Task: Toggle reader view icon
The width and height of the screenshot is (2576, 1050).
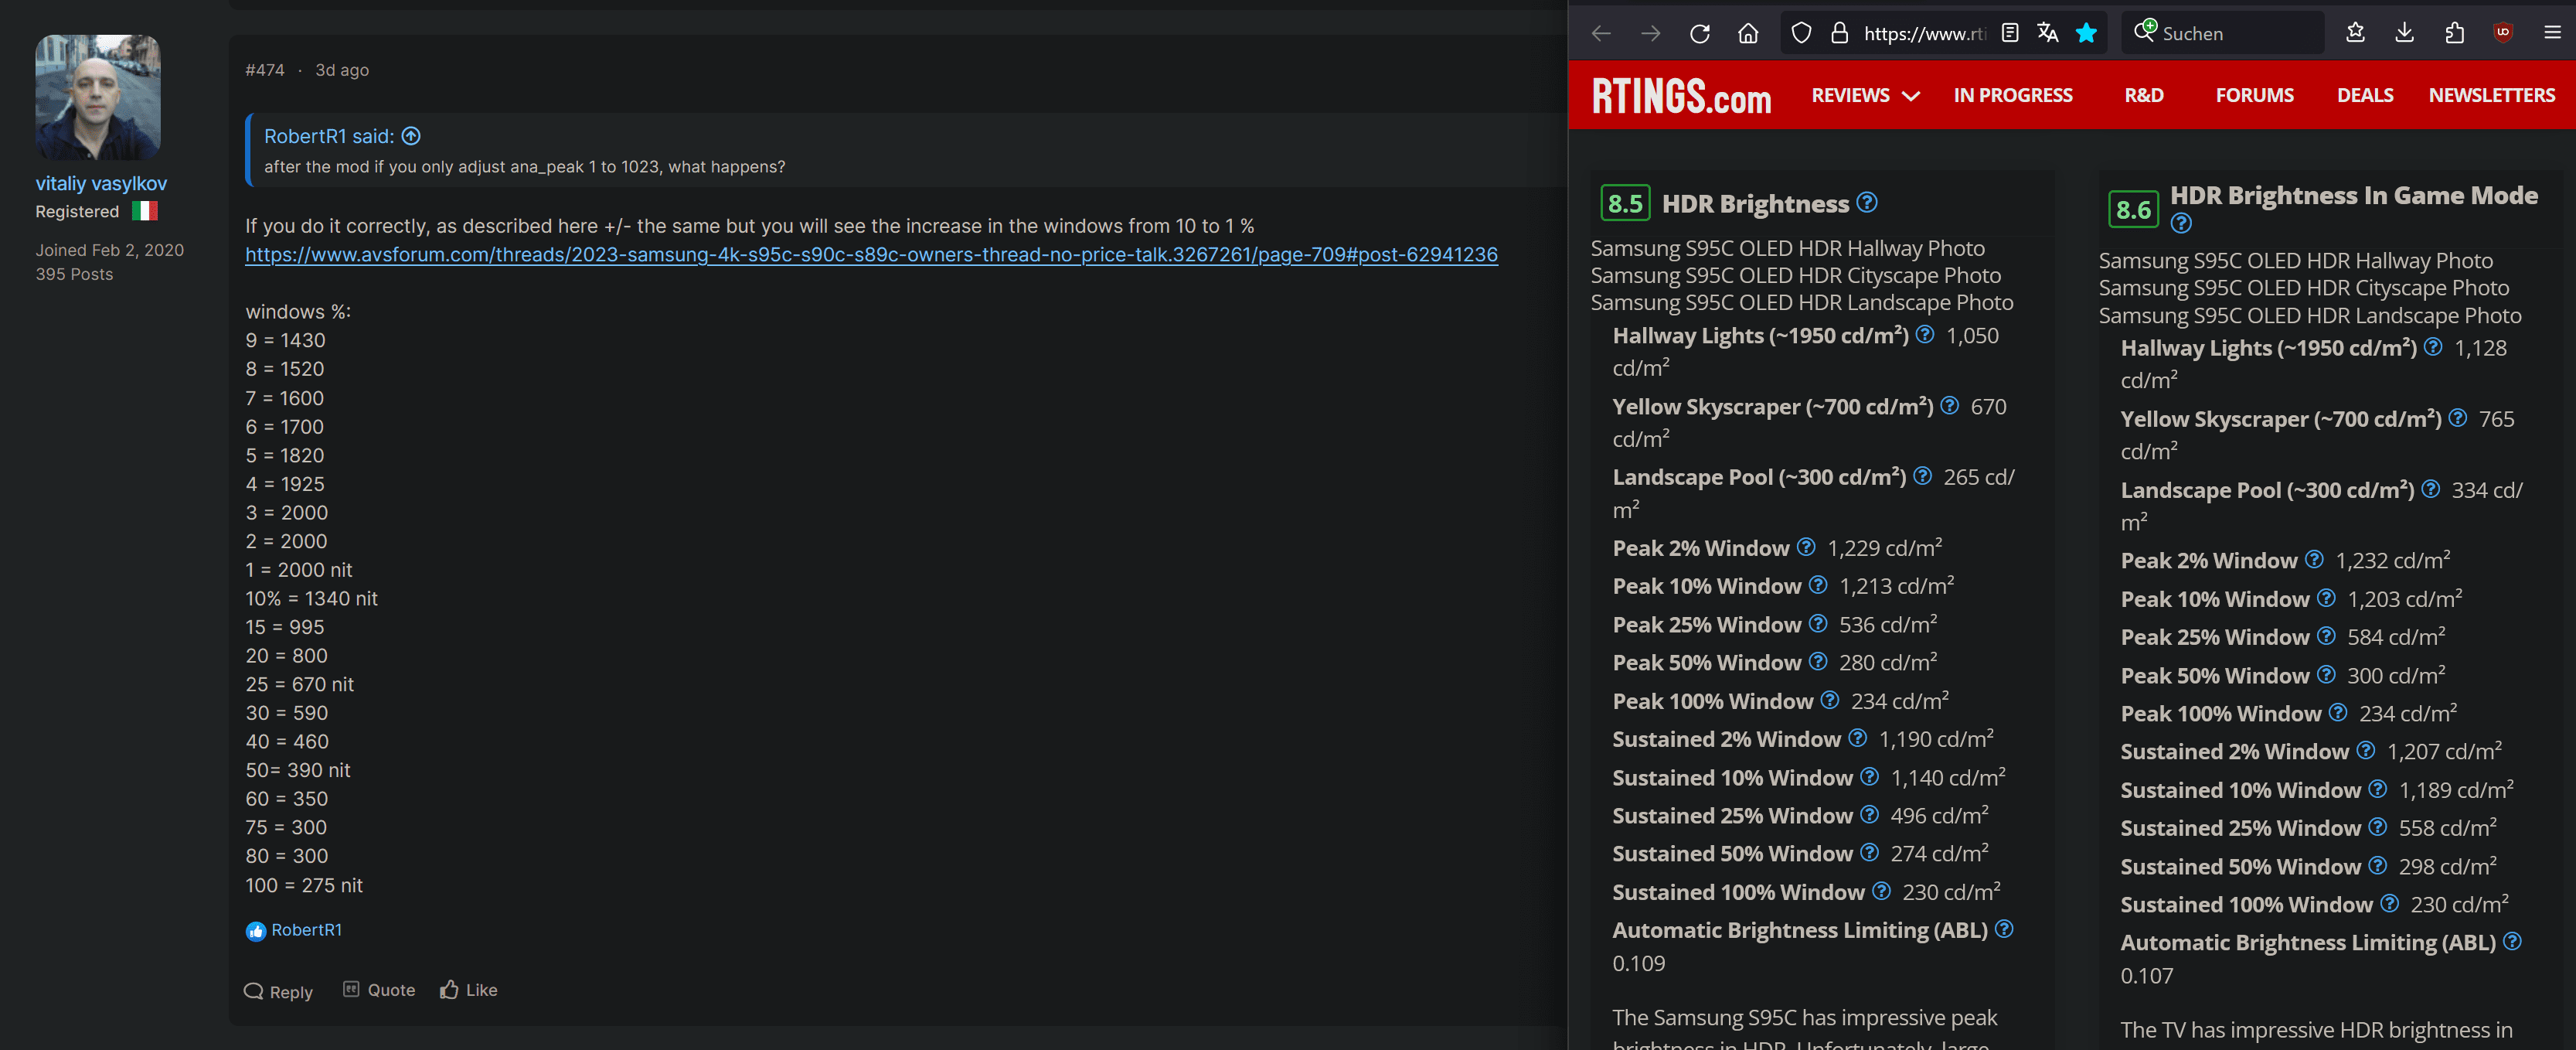Action: pyautogui.click(x=2010, y=33)
